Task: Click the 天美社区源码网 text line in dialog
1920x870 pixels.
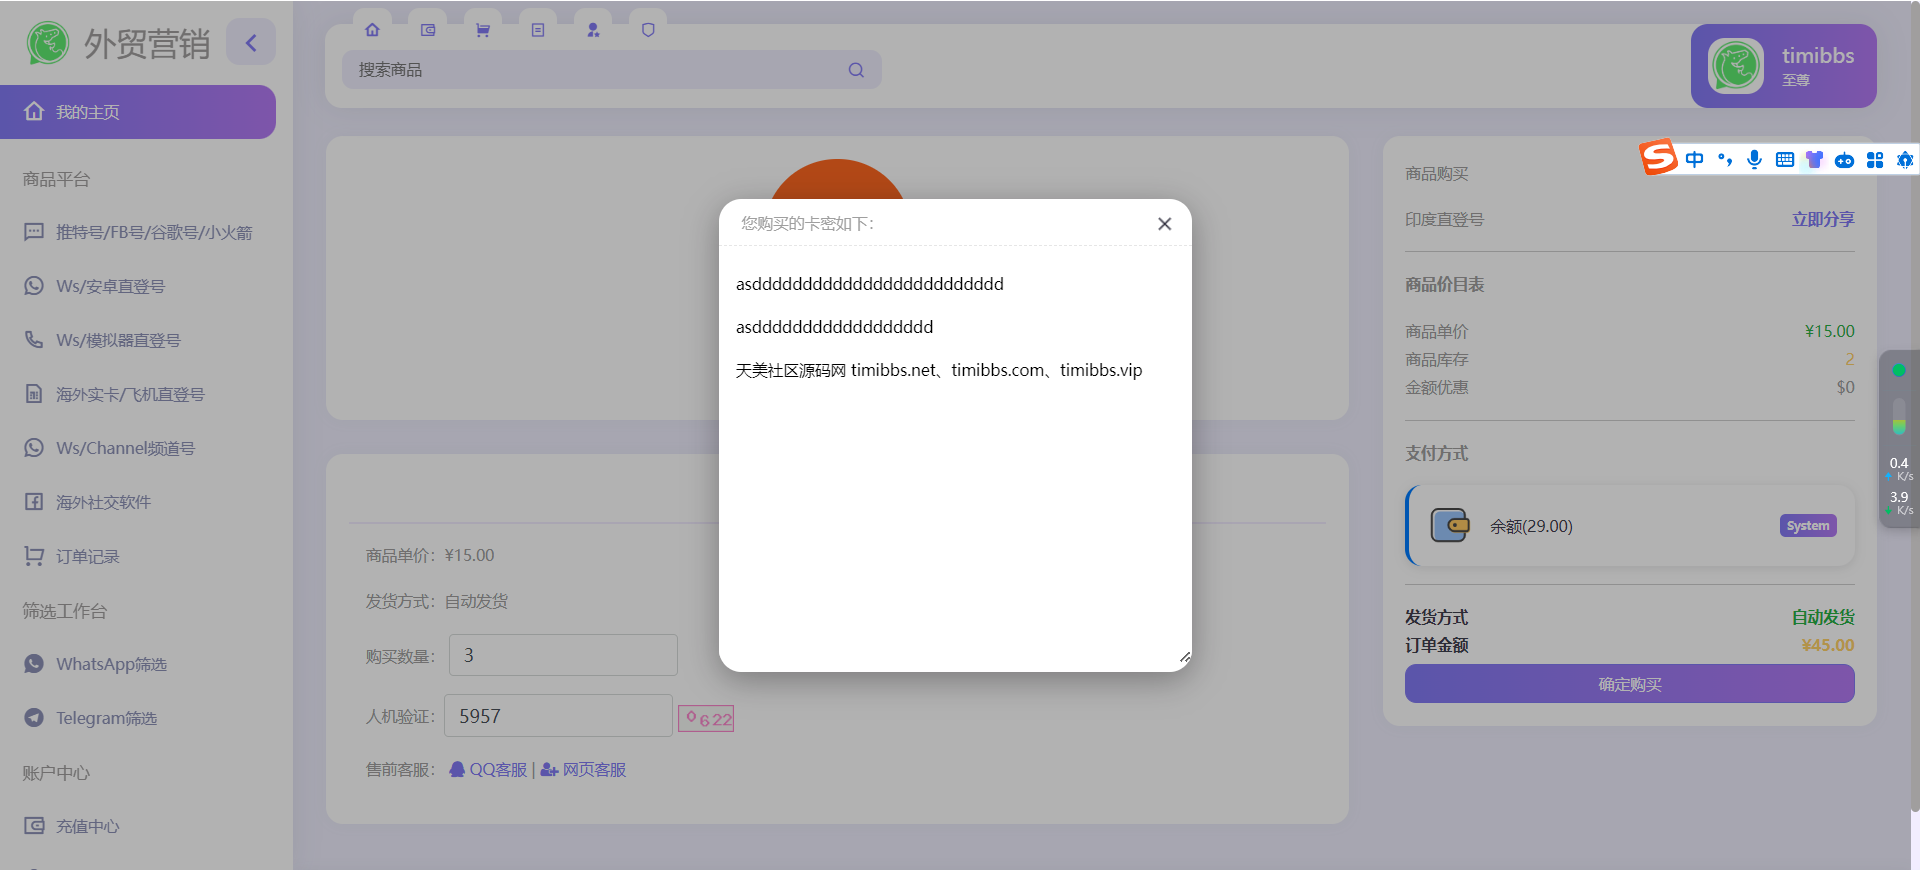Action: [x=939, y=370]
